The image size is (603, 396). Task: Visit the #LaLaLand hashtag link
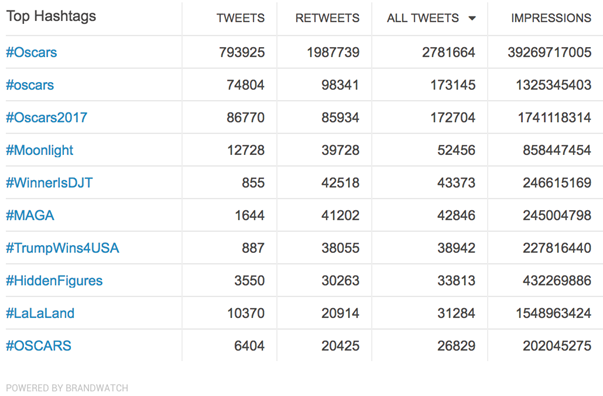point(40,313)
